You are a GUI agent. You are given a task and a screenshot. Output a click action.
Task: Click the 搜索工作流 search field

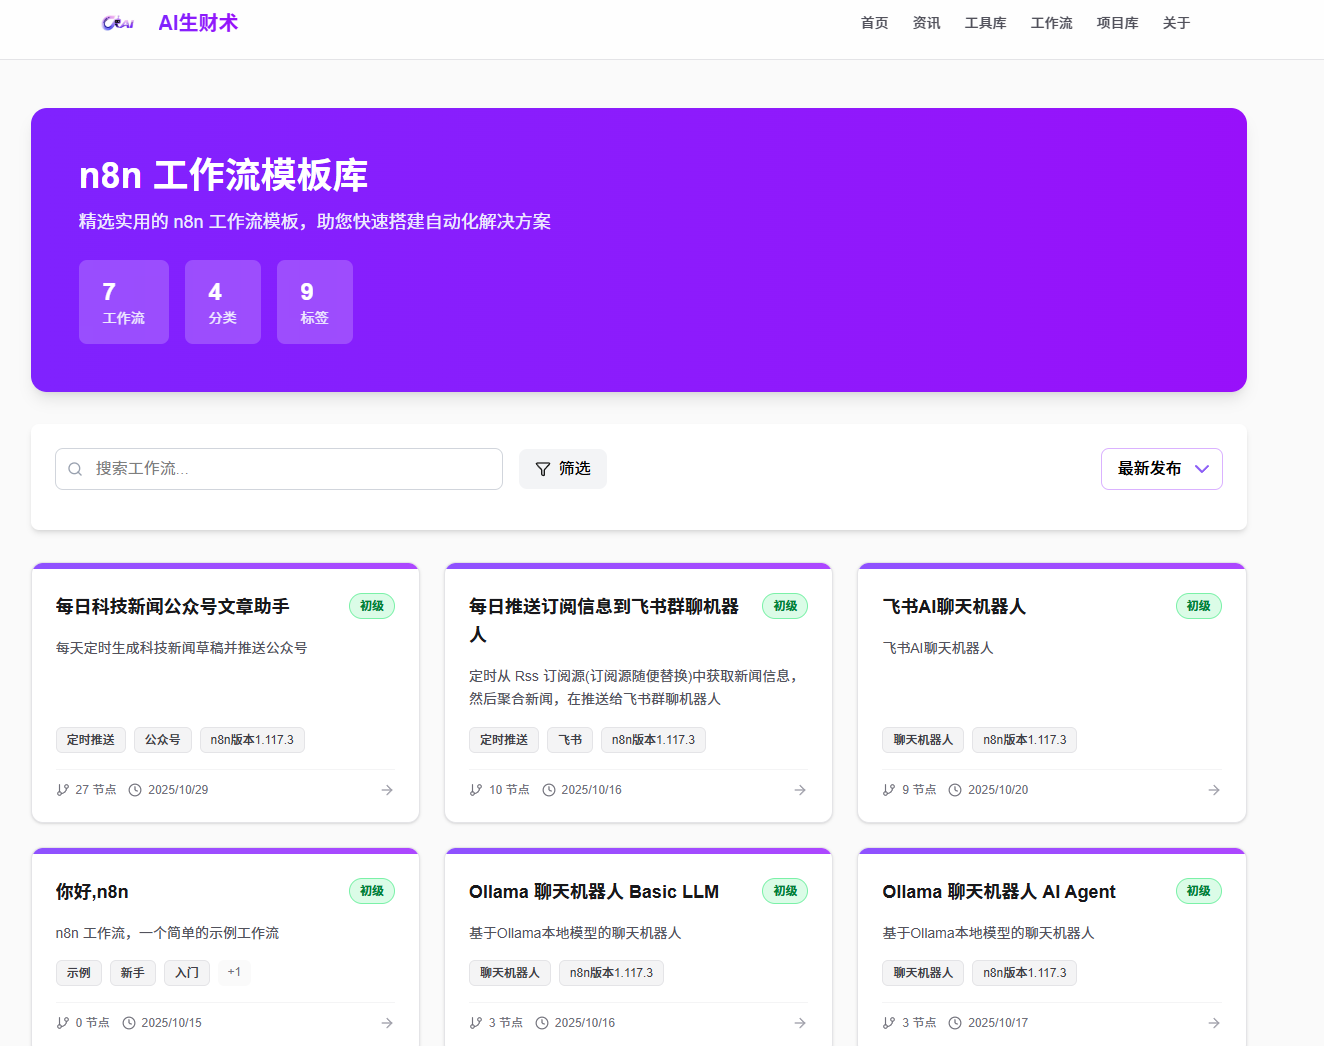pos(290,469)
